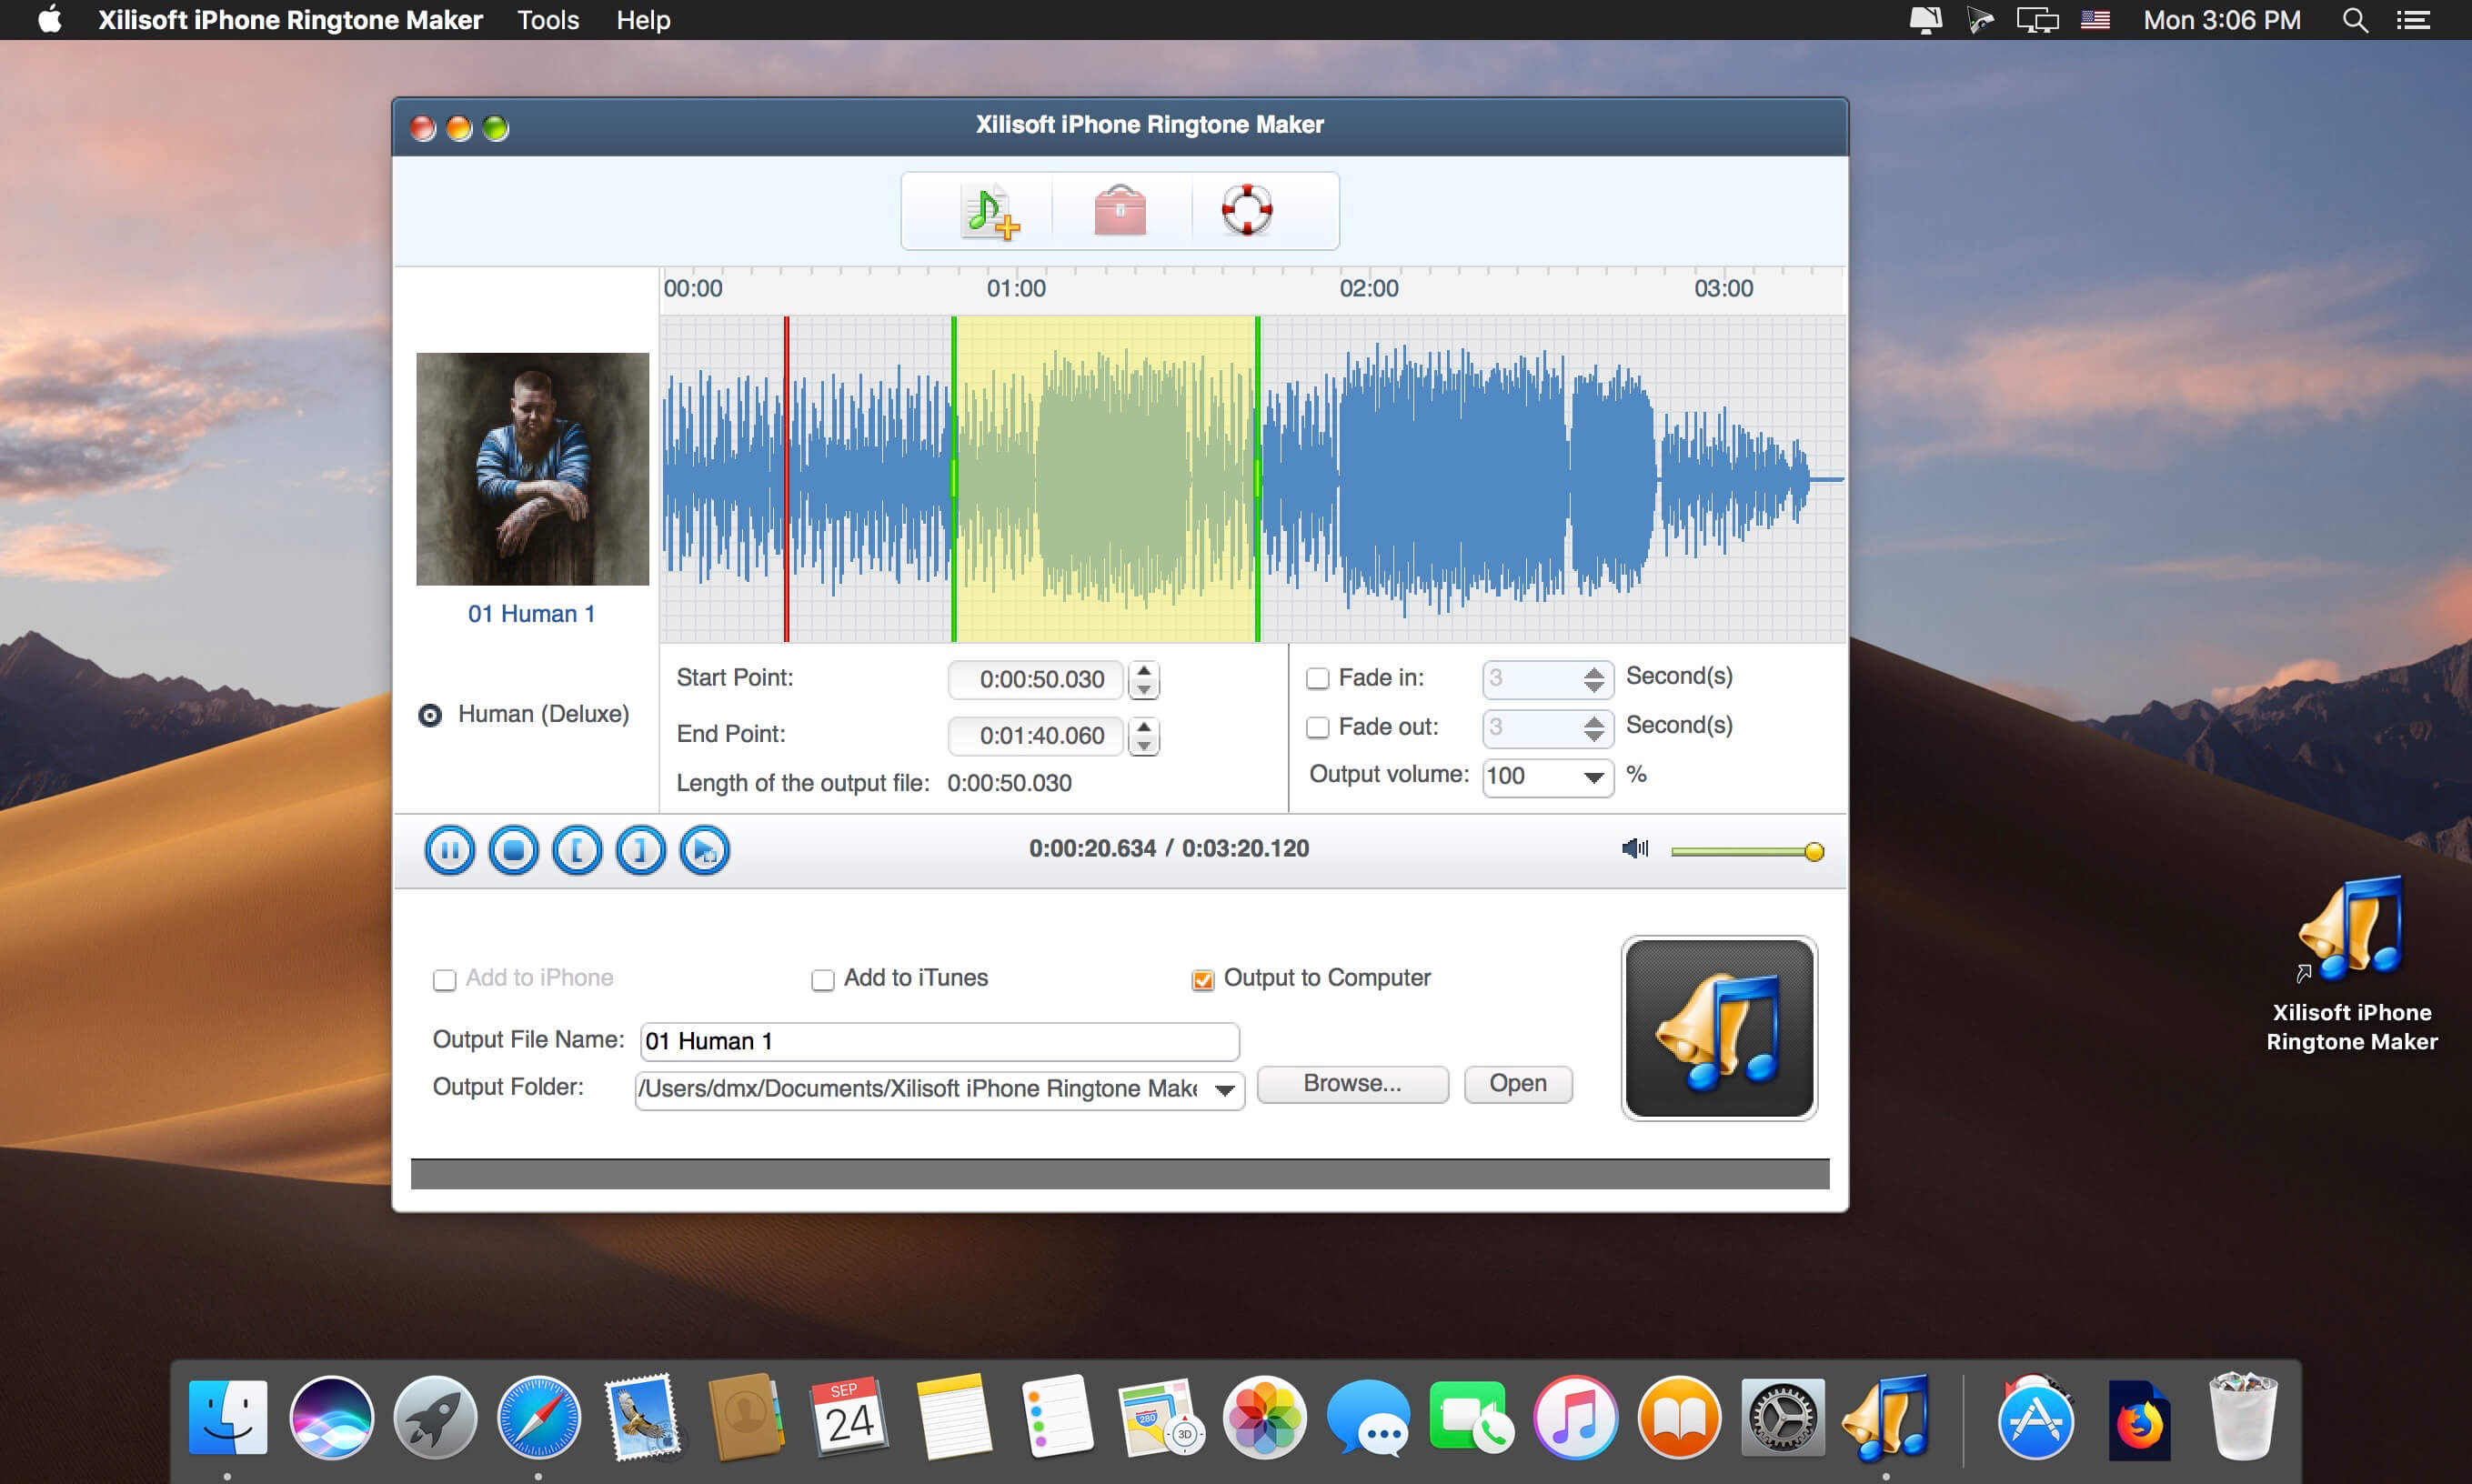This screenshot has width=2472, height=1484.
Task: Click the menu bar clock Mon 3:06 PM
Action: point(2222,20)
